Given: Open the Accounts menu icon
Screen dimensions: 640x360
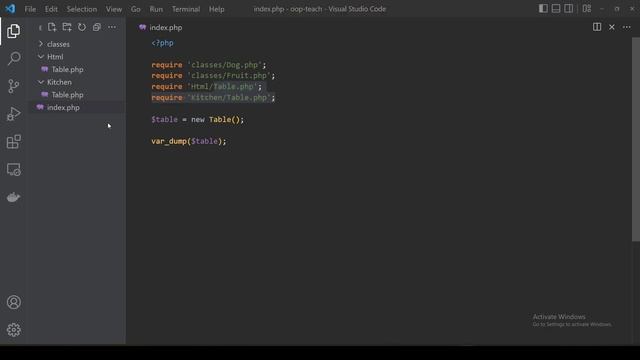Looking at the screenshot, I should coord(13,302).
